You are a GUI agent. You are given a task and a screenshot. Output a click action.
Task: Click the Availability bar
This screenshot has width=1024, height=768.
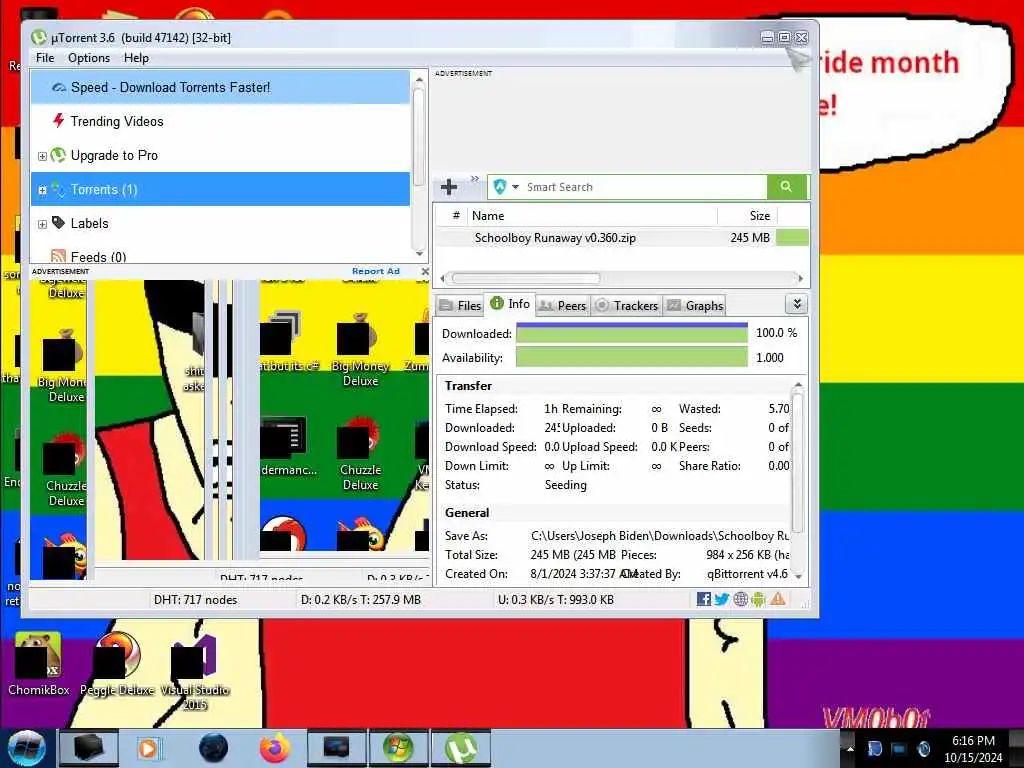tap(632, 357)
